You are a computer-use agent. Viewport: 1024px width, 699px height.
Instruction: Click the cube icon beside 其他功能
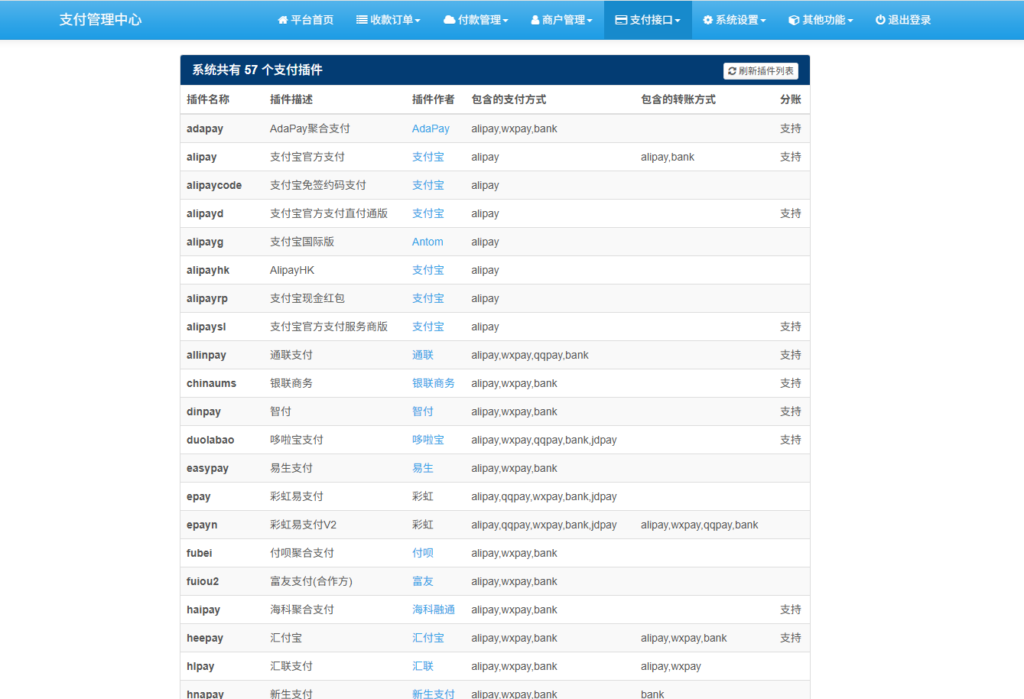point(794,20)
